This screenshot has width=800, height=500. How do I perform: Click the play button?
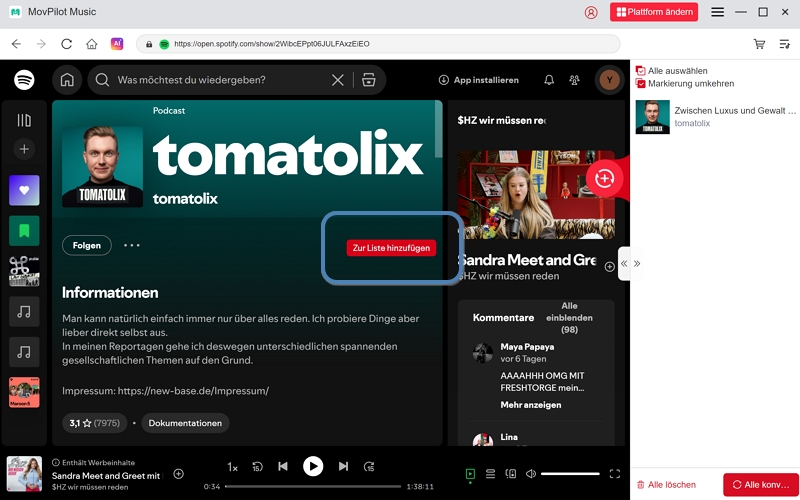pos(313,466)
